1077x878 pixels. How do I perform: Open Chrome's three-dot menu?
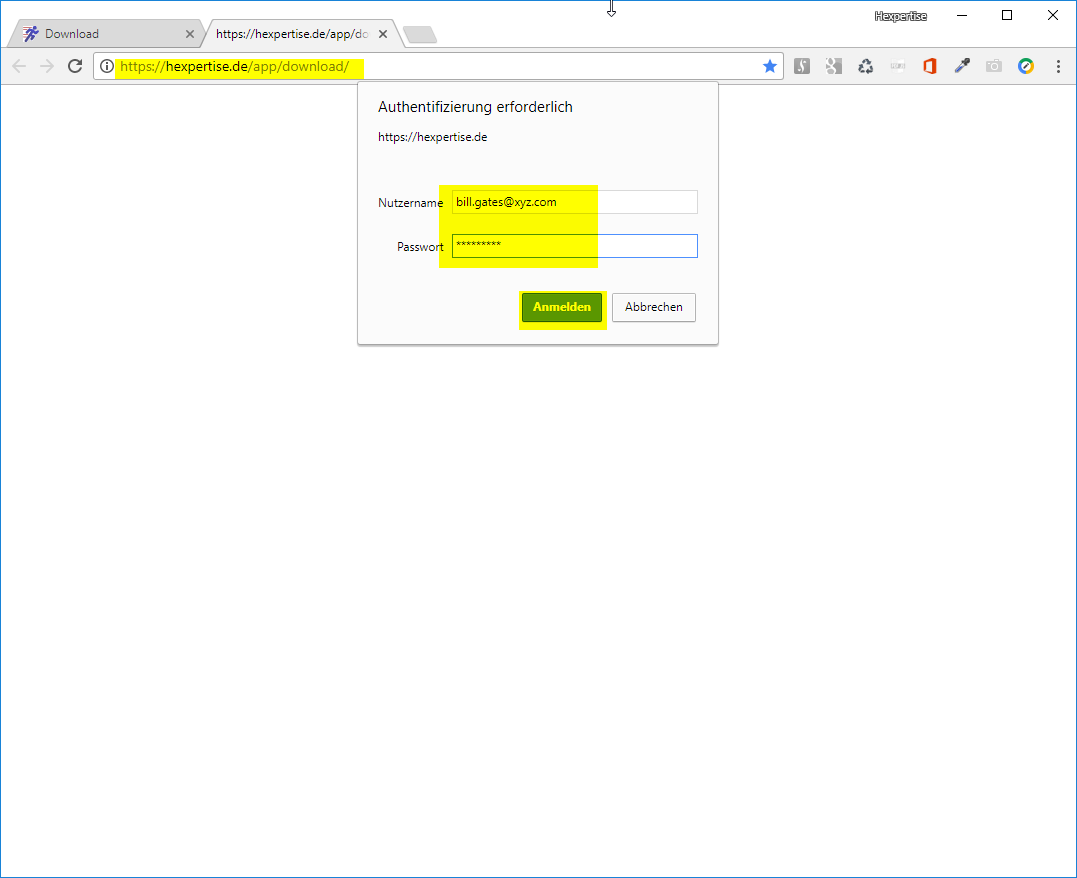1058,66
